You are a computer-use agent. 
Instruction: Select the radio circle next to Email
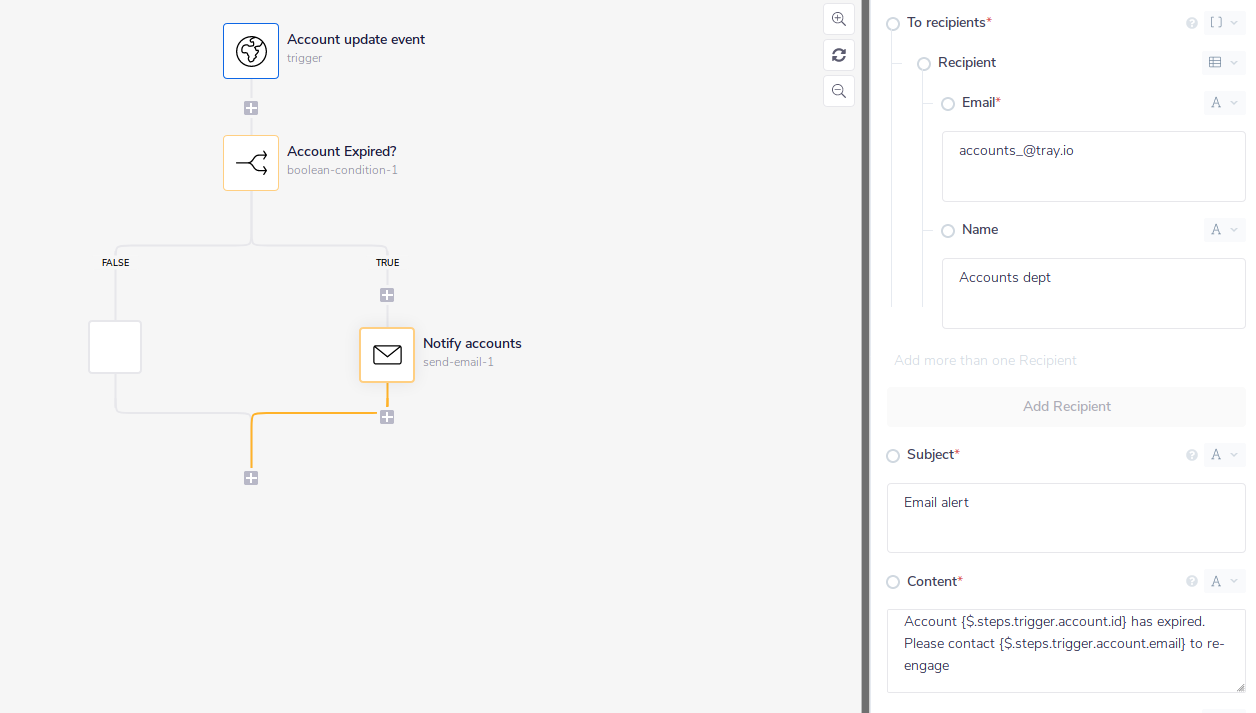click(948, 103)
